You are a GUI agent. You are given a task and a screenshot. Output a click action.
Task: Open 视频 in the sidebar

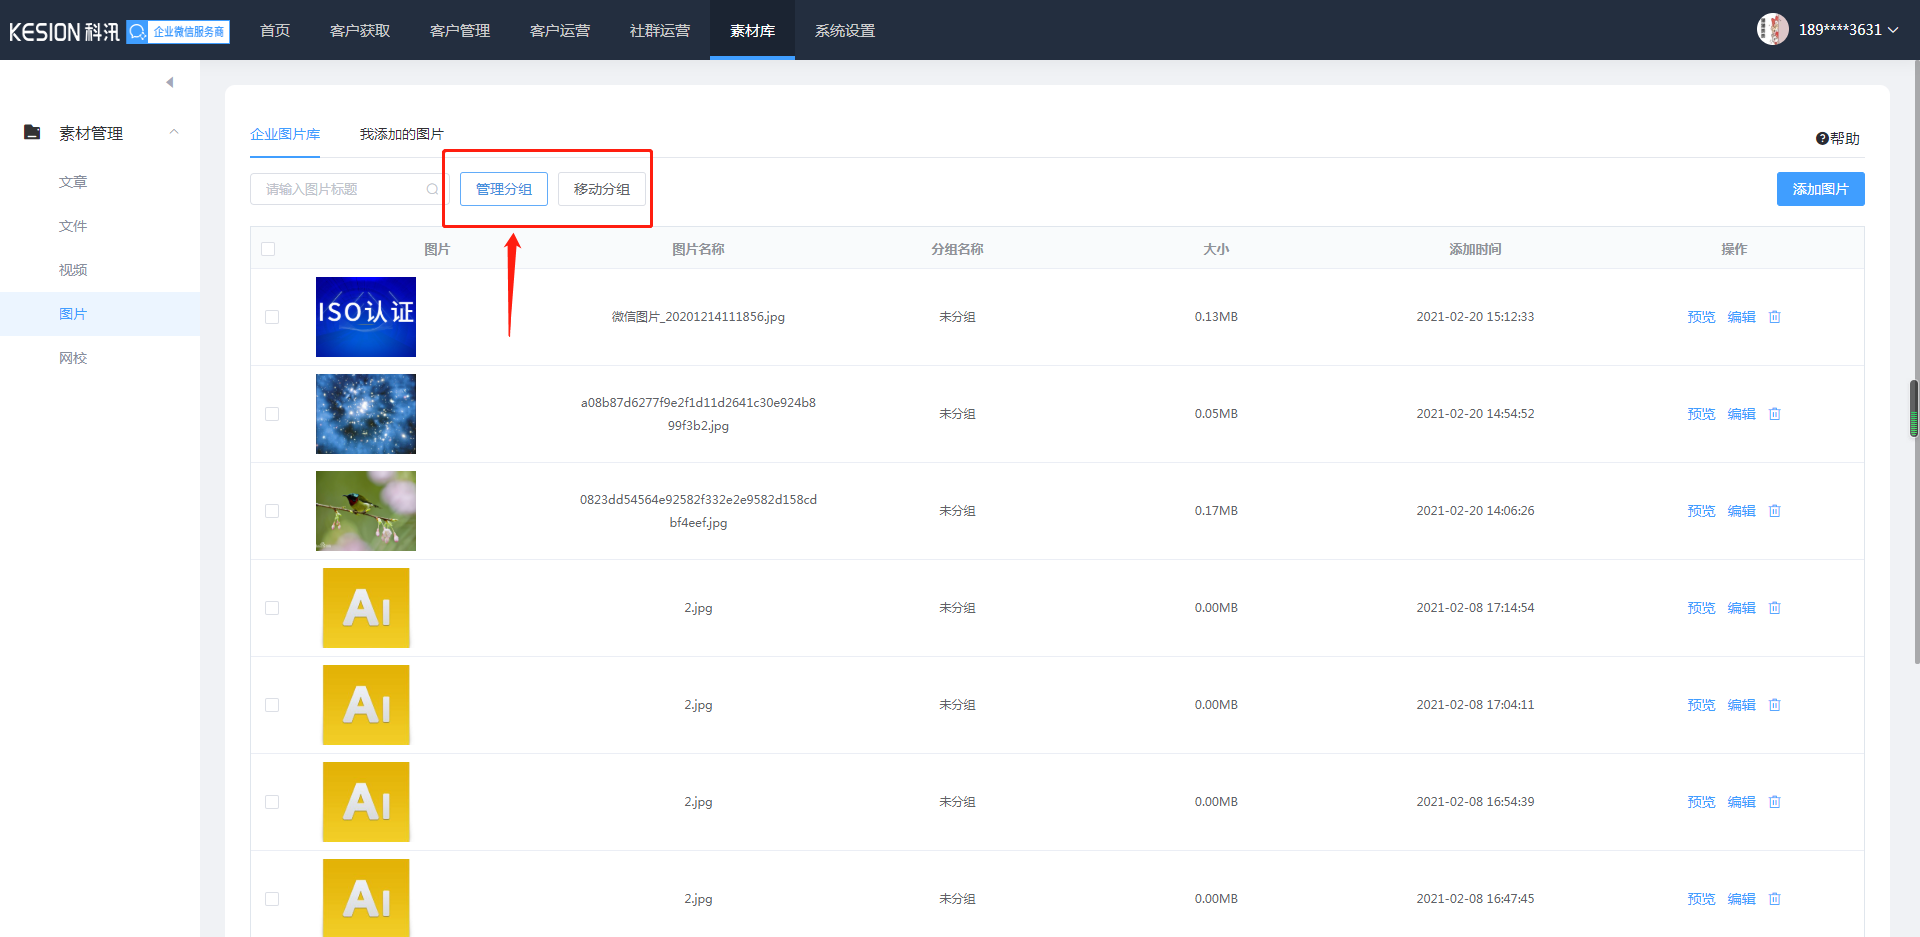click(x=73, y=270)
